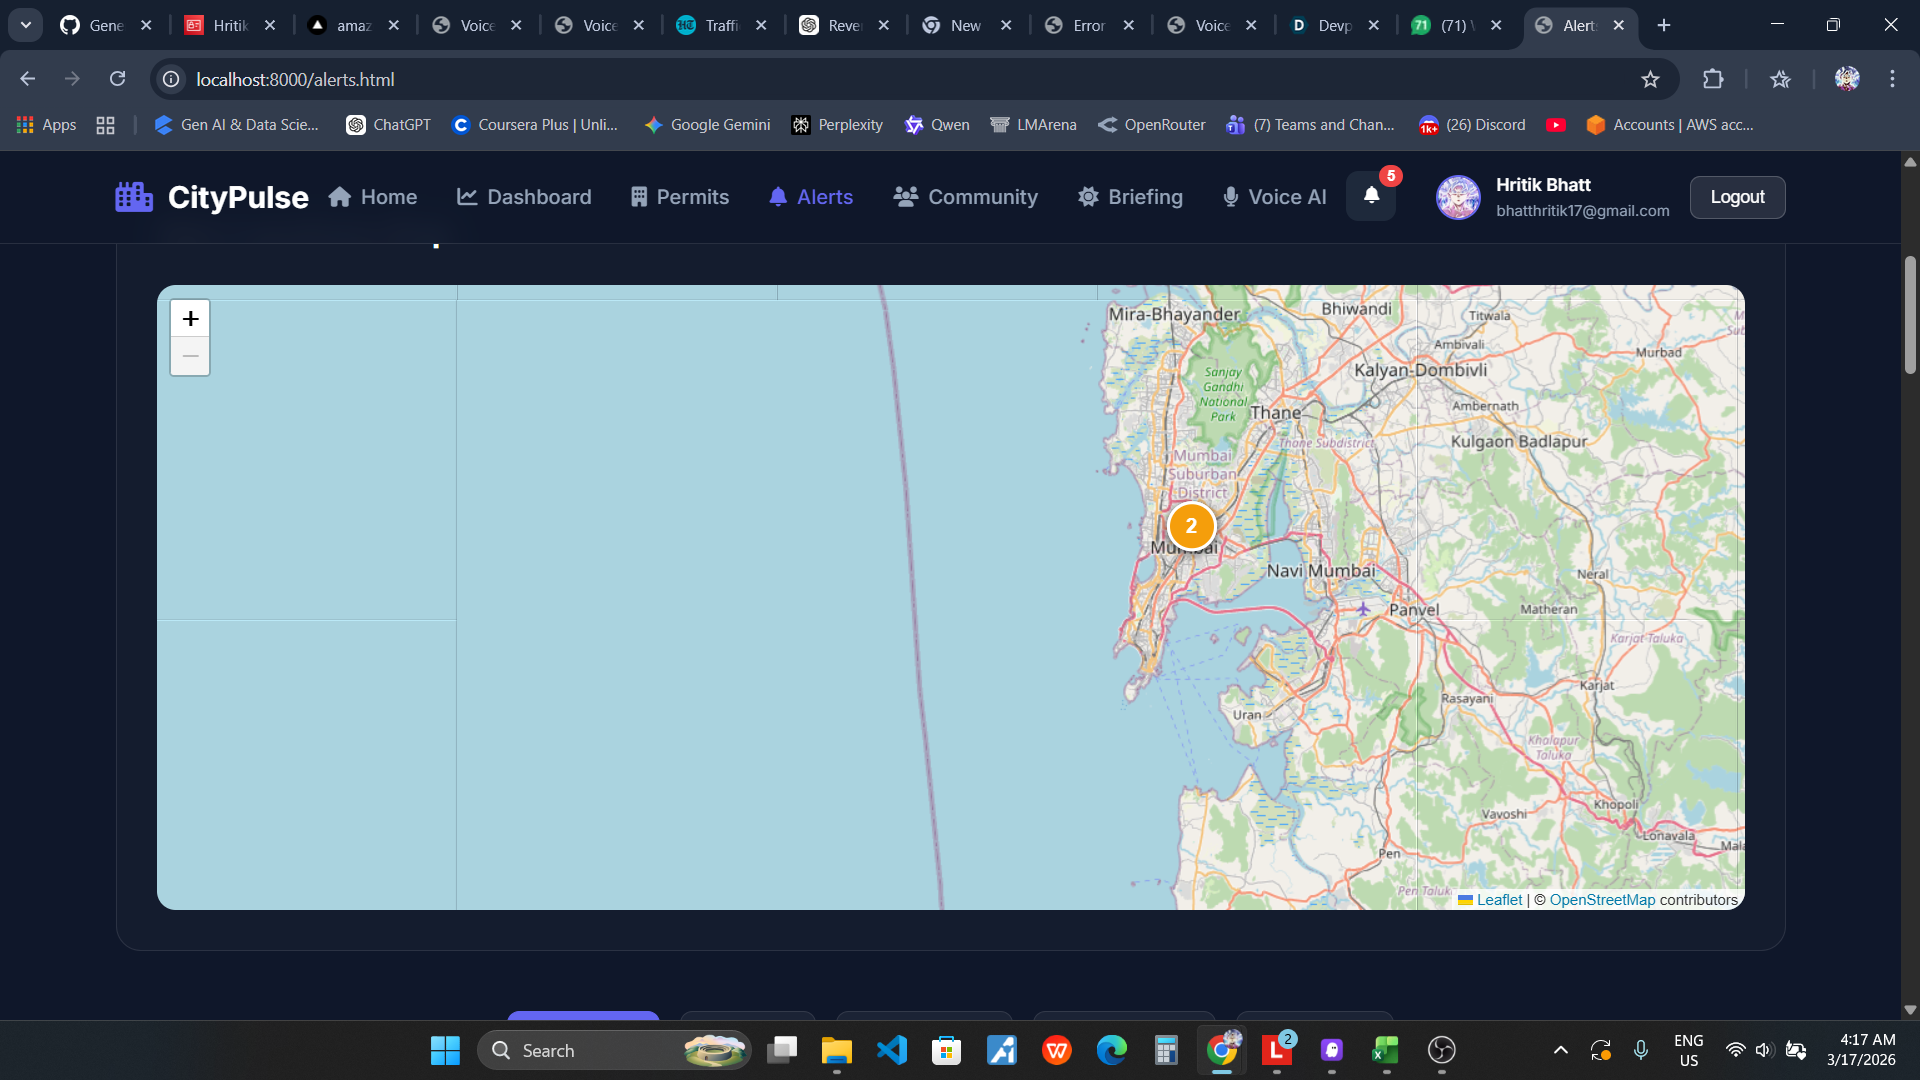Zoom in on the map
Screen dimensions: 1920x1080
coord(190,319)
